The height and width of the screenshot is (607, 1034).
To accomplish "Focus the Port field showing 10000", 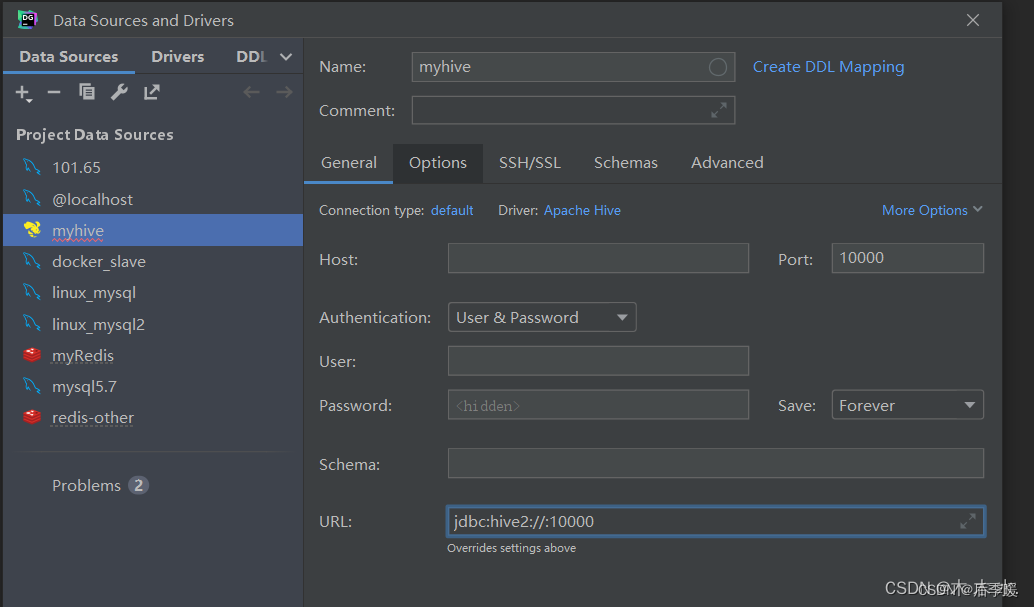I will 907,258.
